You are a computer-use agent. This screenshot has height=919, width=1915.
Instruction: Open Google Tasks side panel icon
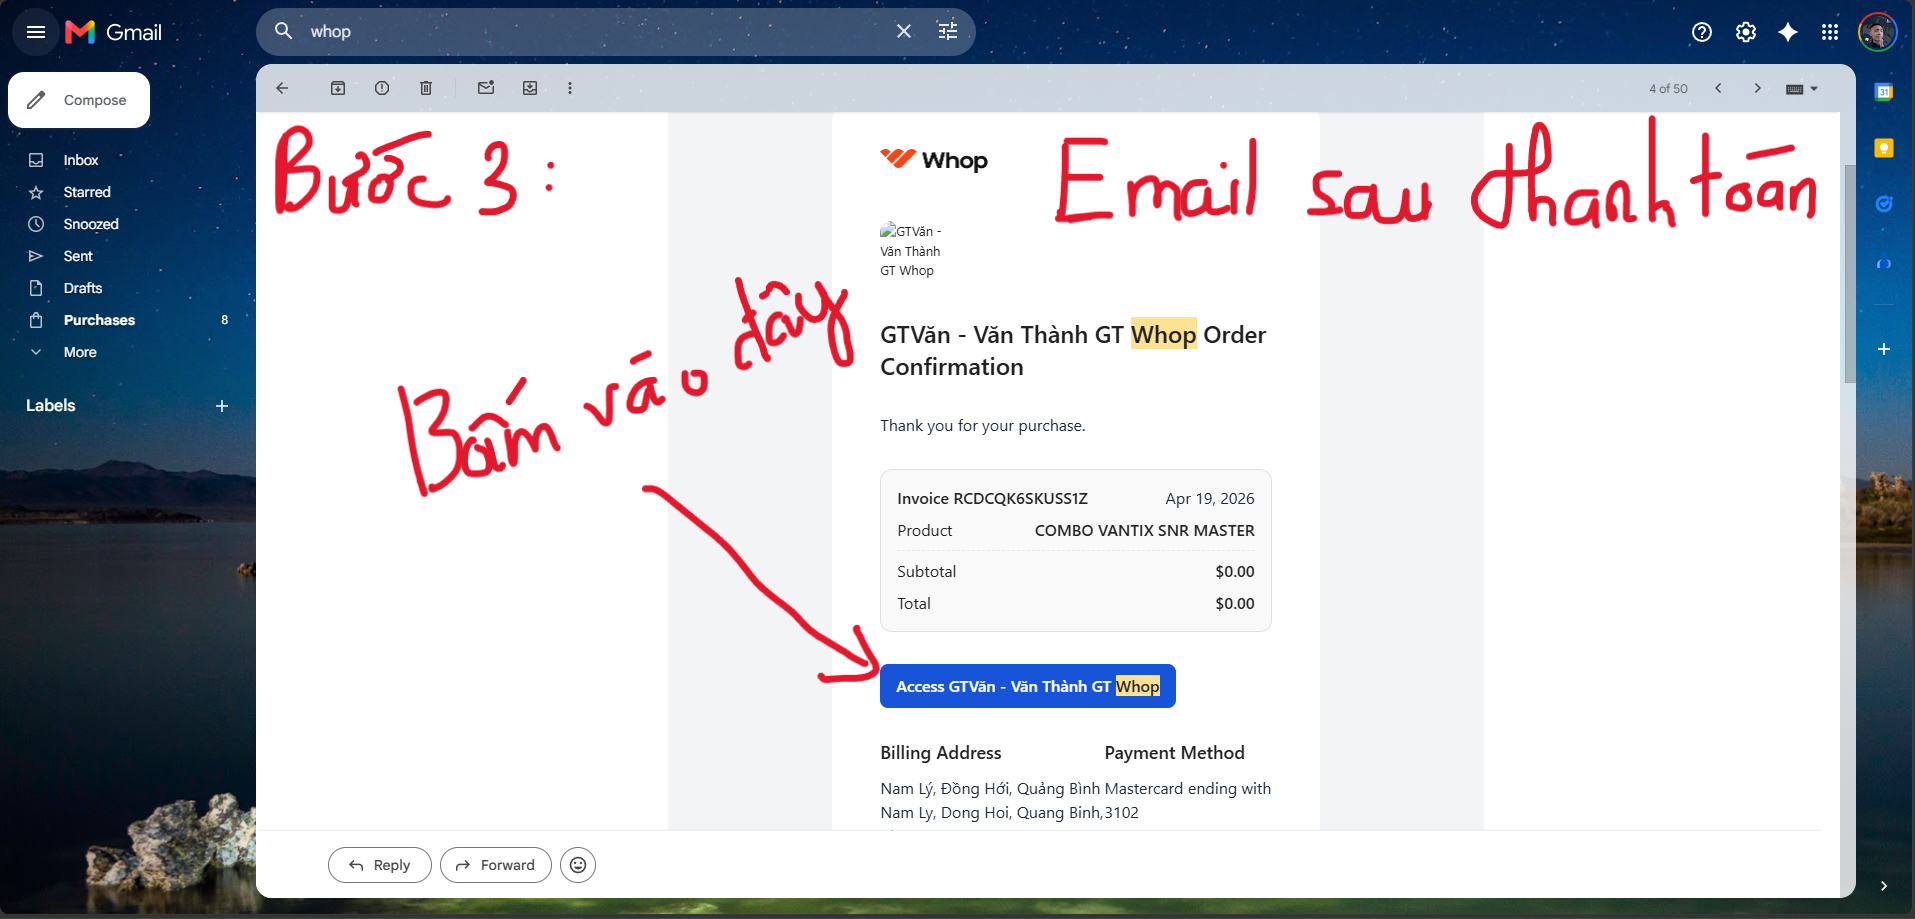(x=1884, y=204)
